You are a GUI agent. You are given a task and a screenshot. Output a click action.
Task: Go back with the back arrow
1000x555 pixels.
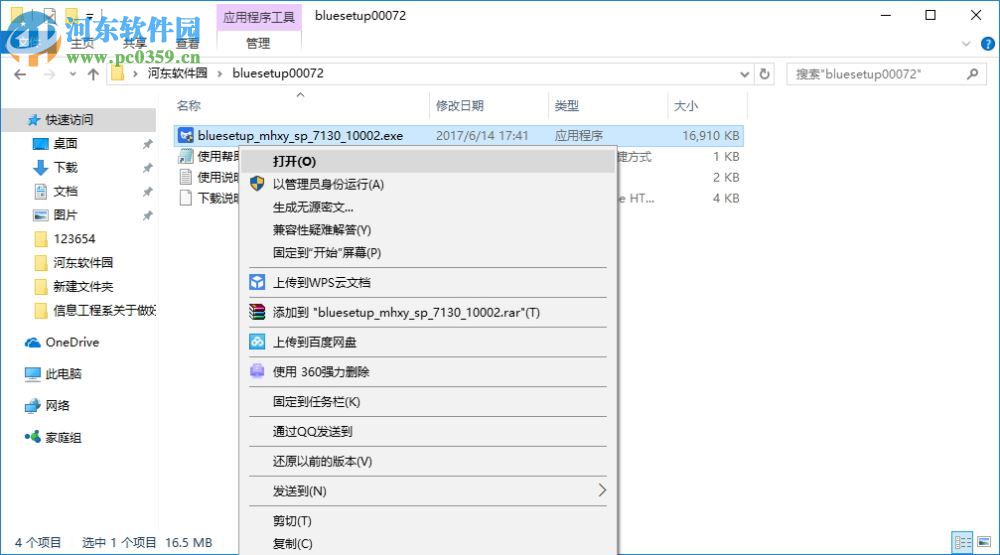(x=20, y=74)
